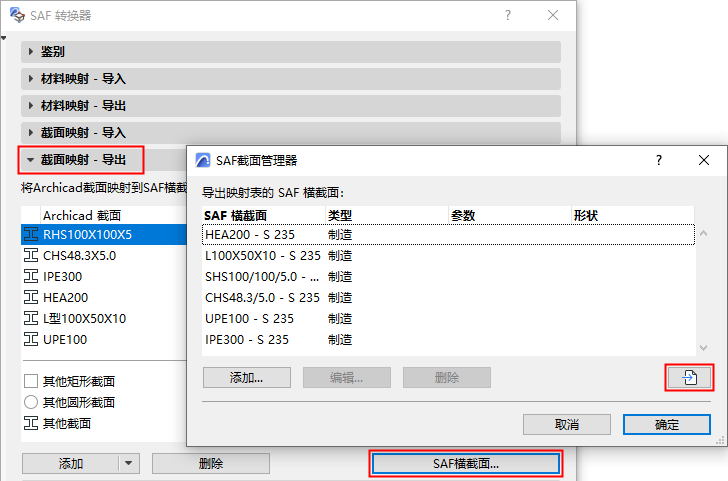
Task: Select the UPE100 - S 235 row
Action: [x=448, y=318]
